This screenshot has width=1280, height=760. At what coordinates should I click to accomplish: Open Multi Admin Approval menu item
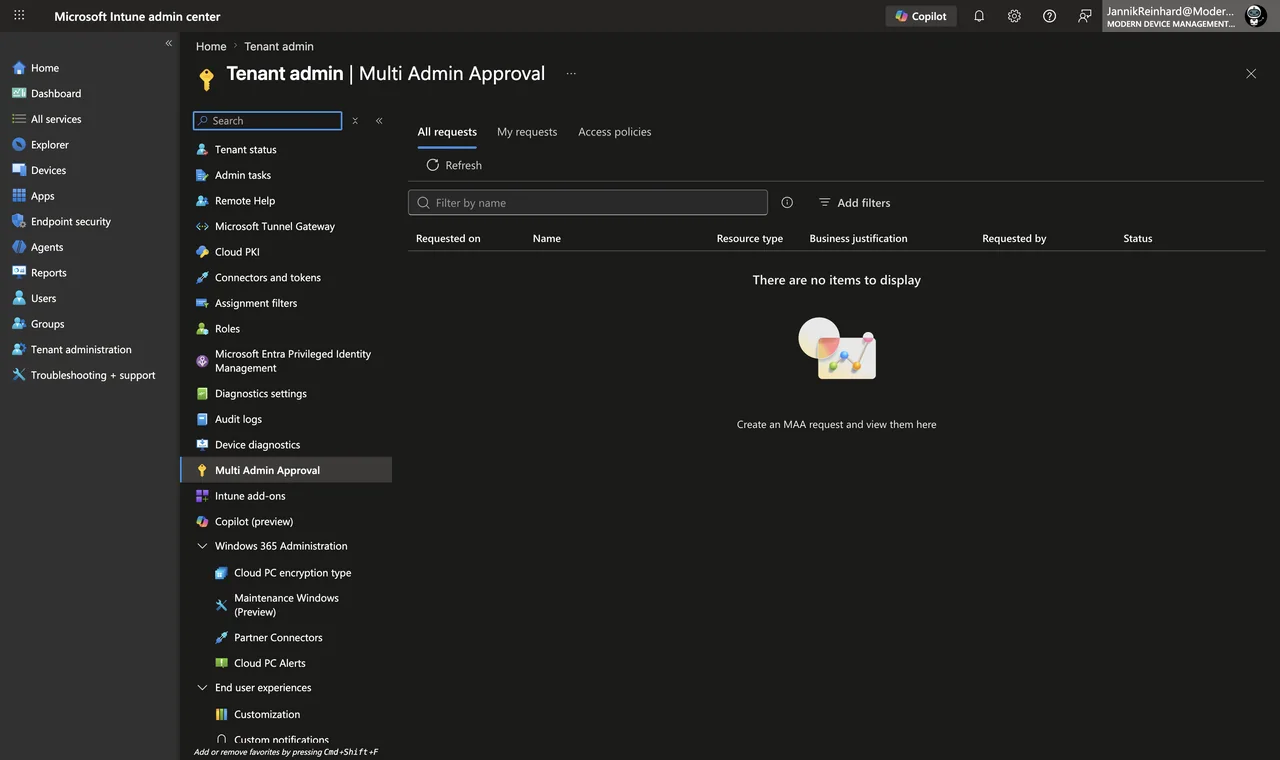click(286, 470)
